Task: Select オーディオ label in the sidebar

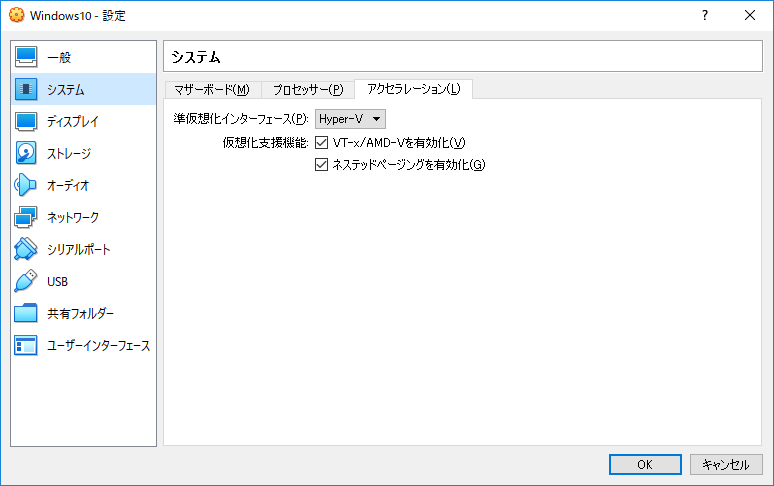Action: [x=68, y=186]
